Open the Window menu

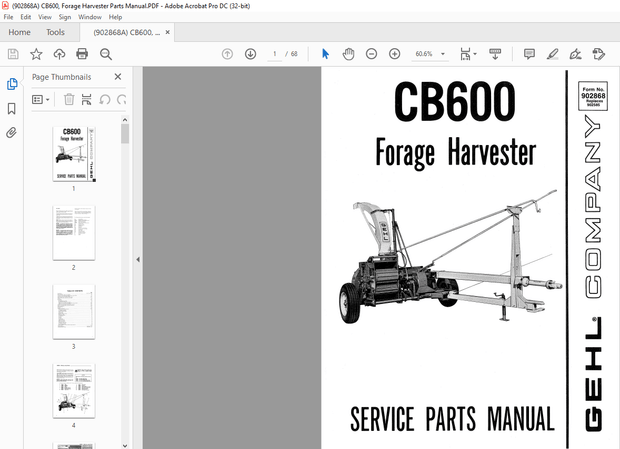point(90,17)
